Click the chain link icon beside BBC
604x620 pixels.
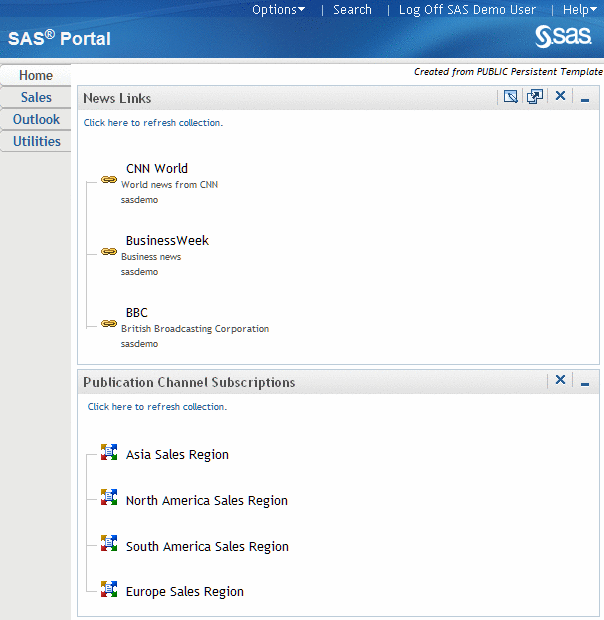[109, 323]
